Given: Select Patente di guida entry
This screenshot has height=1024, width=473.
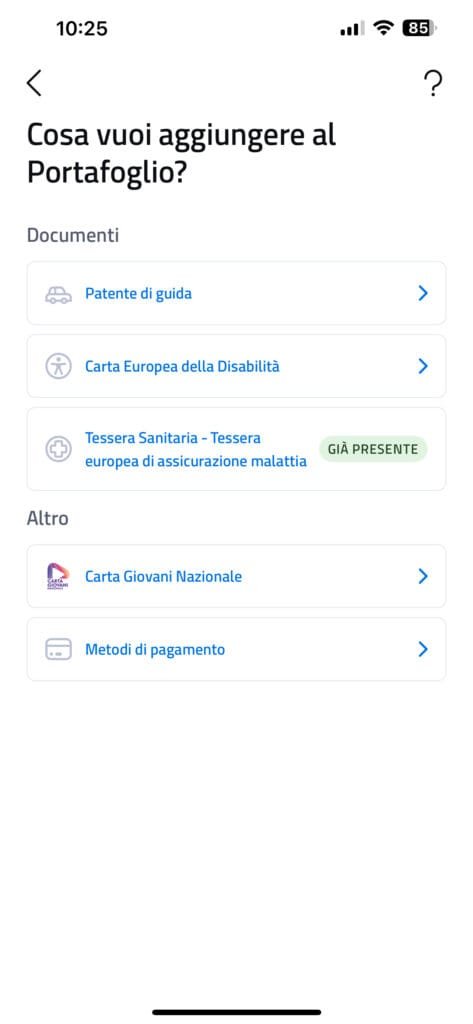Looking at the screenshot, I should (236, 293).
